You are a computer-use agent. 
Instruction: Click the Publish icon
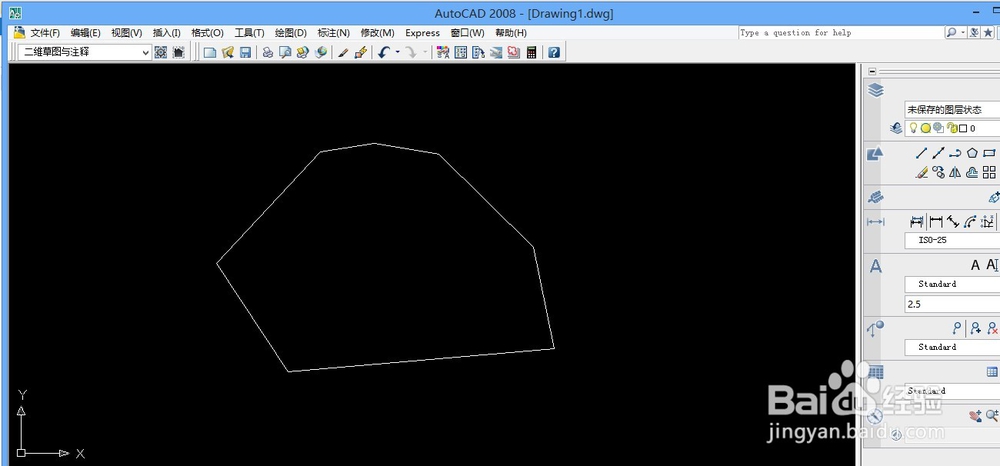(x=303, y=52)
